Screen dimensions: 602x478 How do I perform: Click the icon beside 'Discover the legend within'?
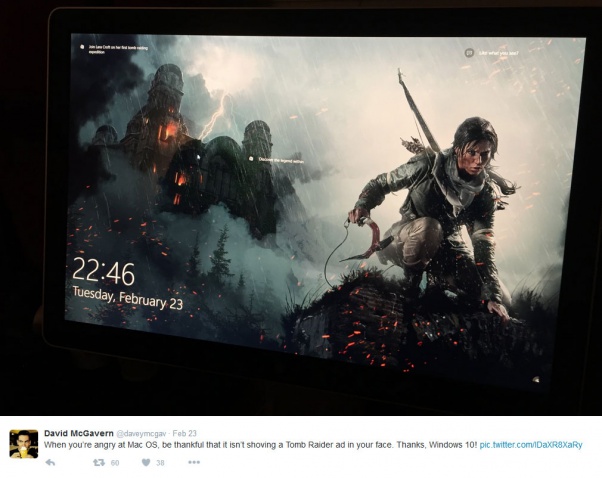[x=251, y=158]
